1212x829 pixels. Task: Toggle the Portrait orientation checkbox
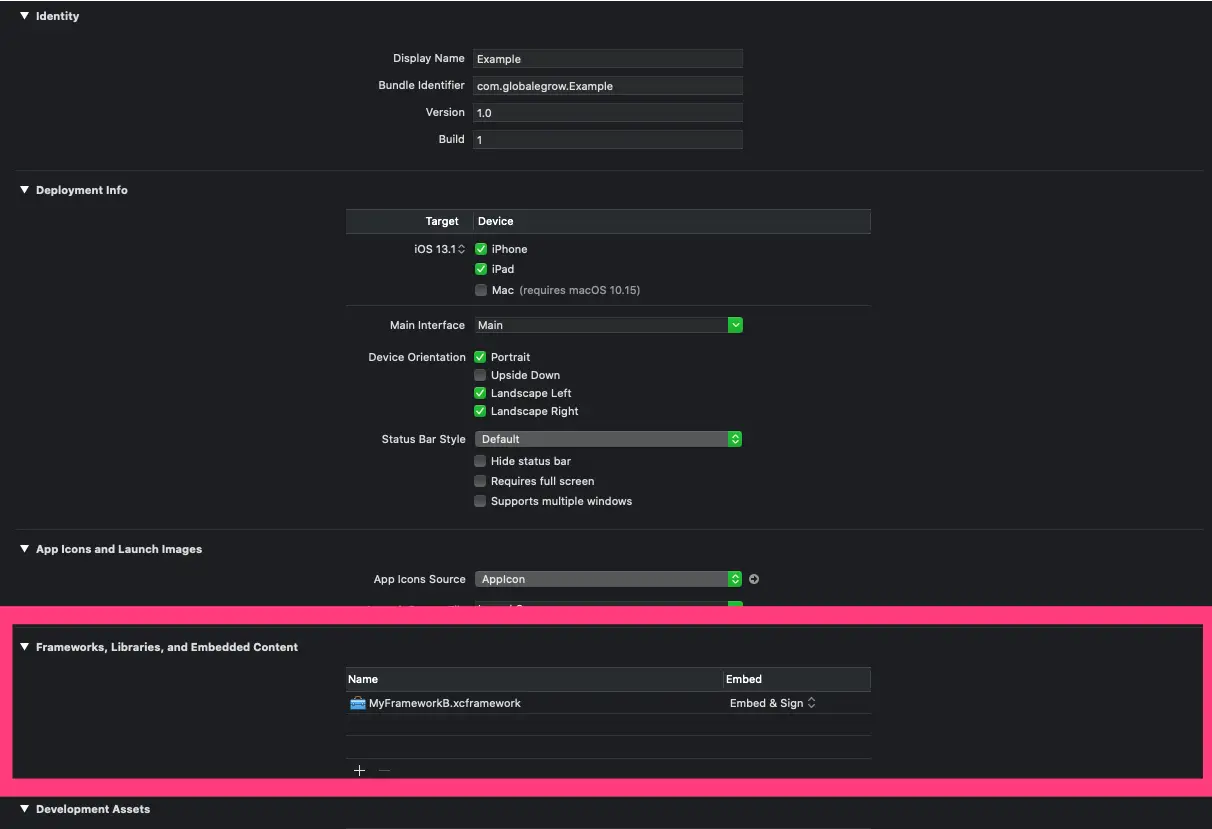(480, 357)
